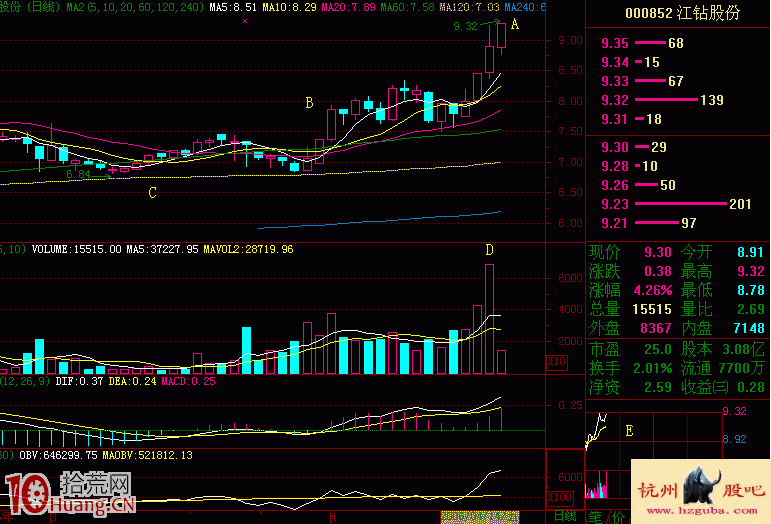Select the 日线 period label
Screen dimensions: 771x524
(565, 516)
